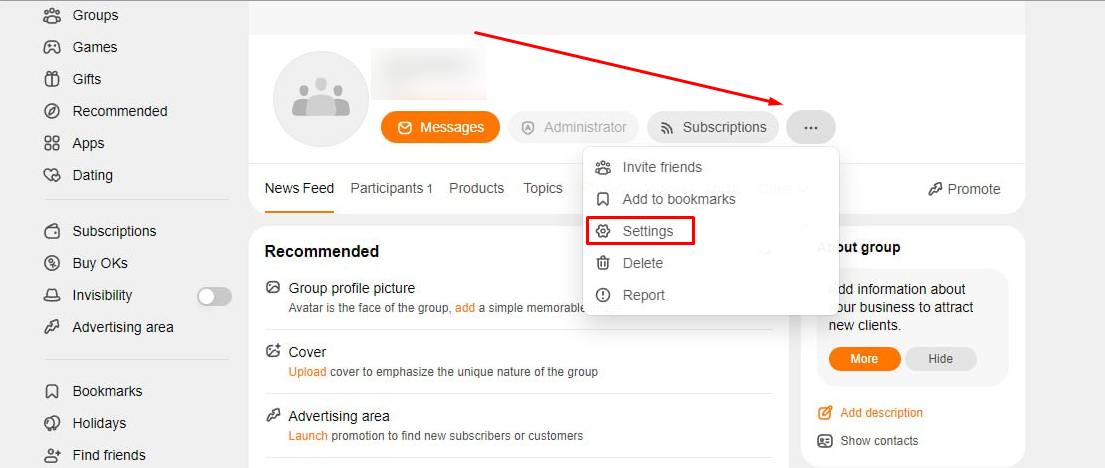Switch to the Participants tab
Screen dimensions: 1105x468
pyautogui.click(x=391, y=188)
